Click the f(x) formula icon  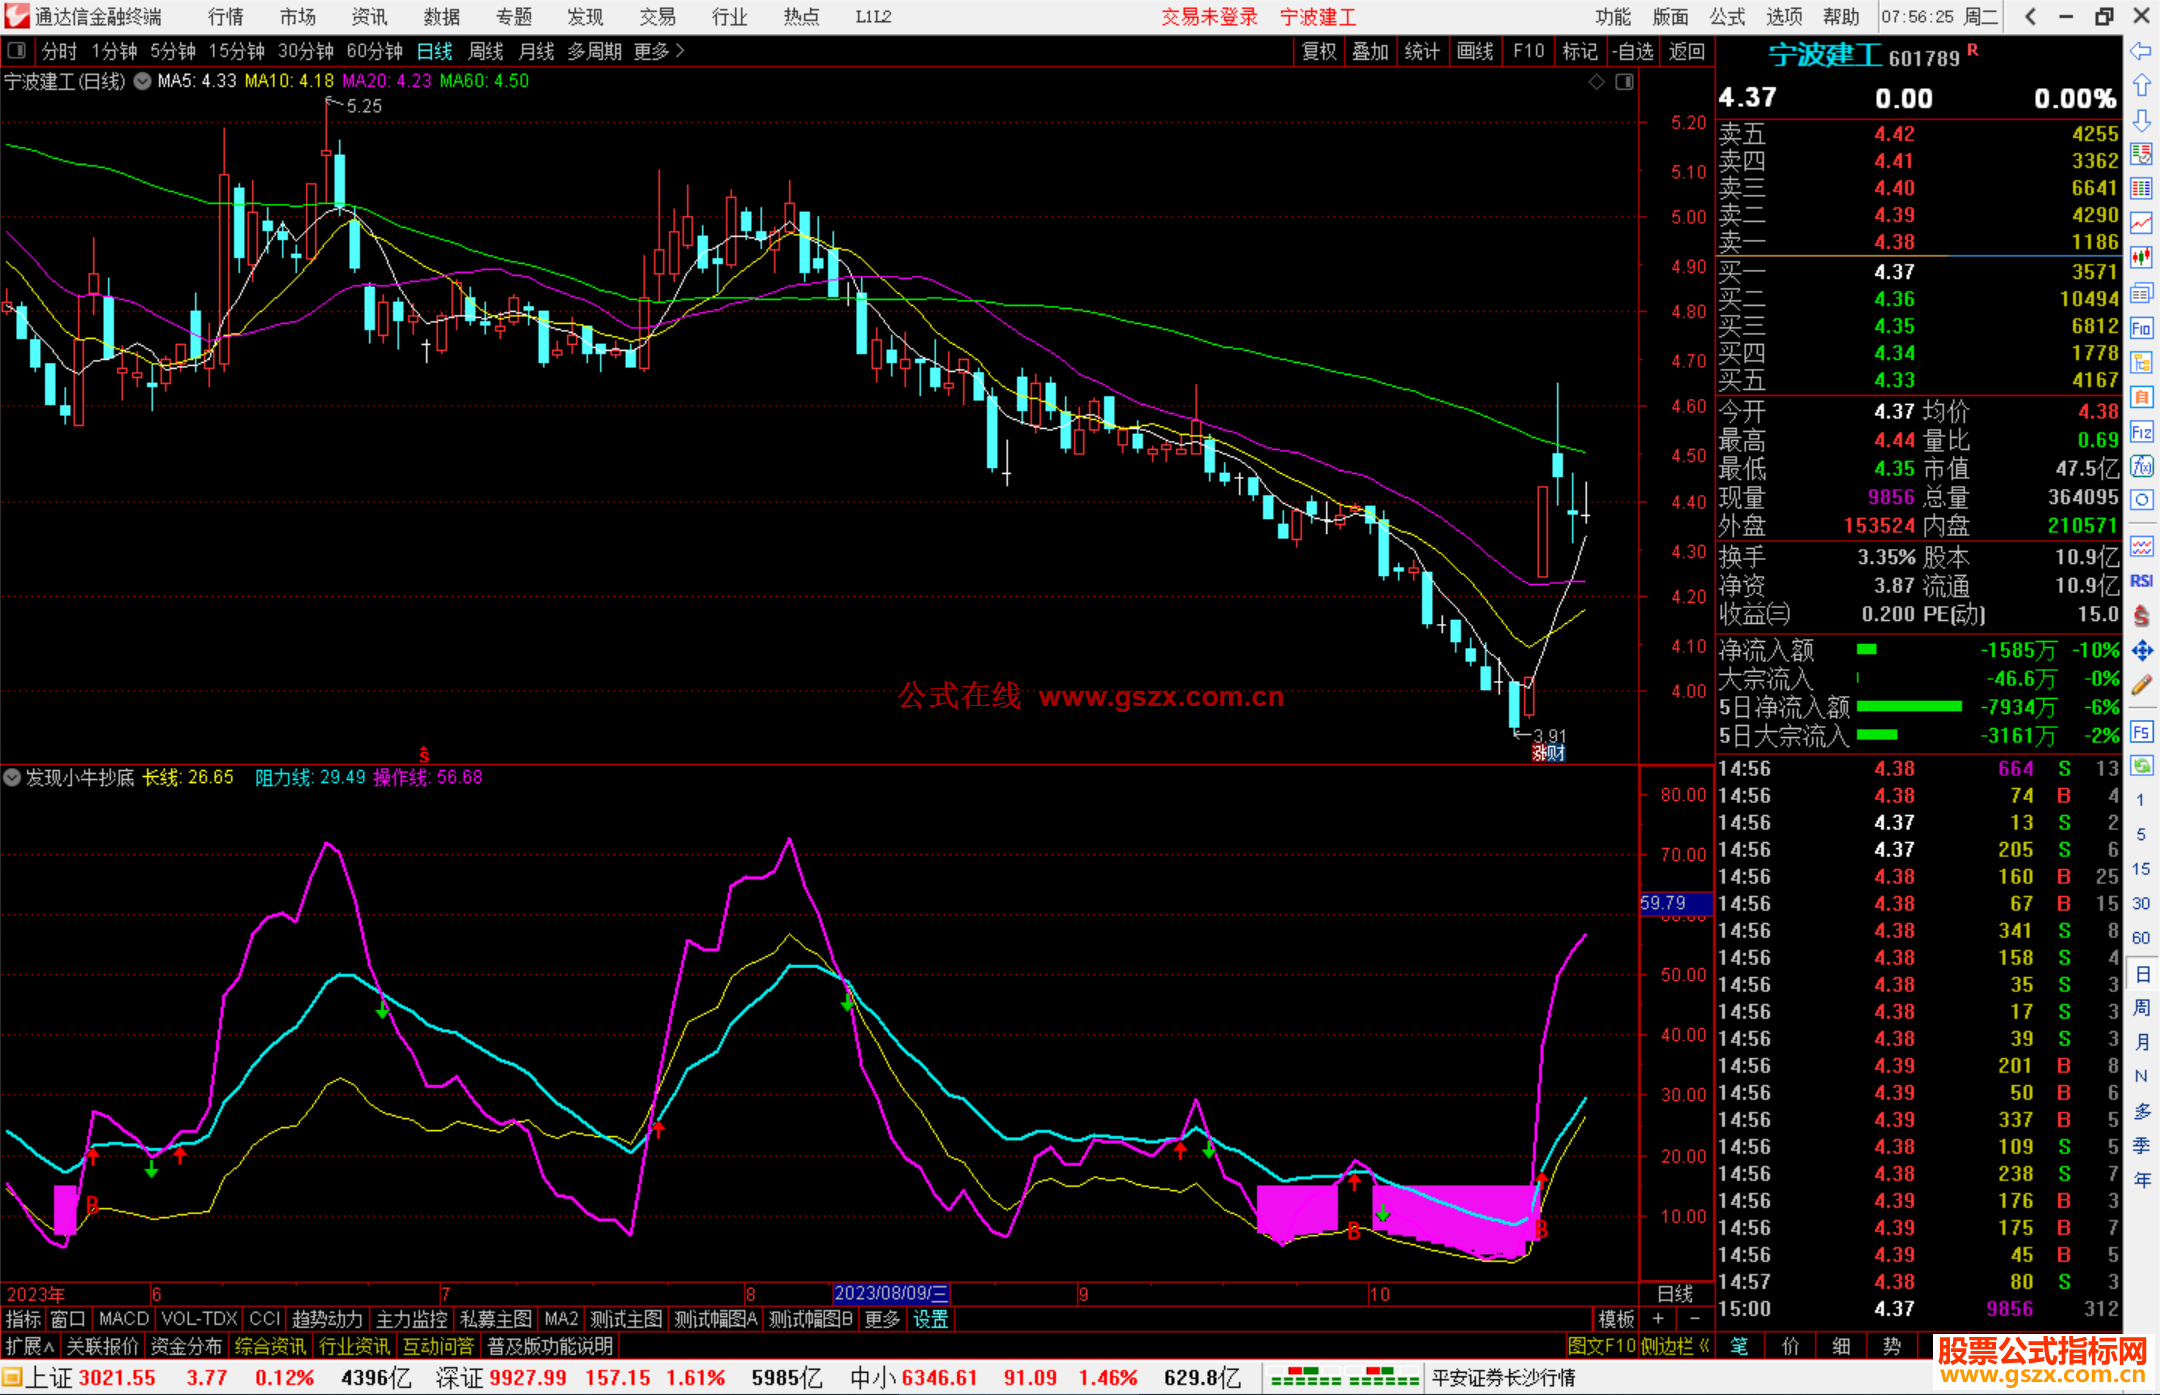point(2141,466)
